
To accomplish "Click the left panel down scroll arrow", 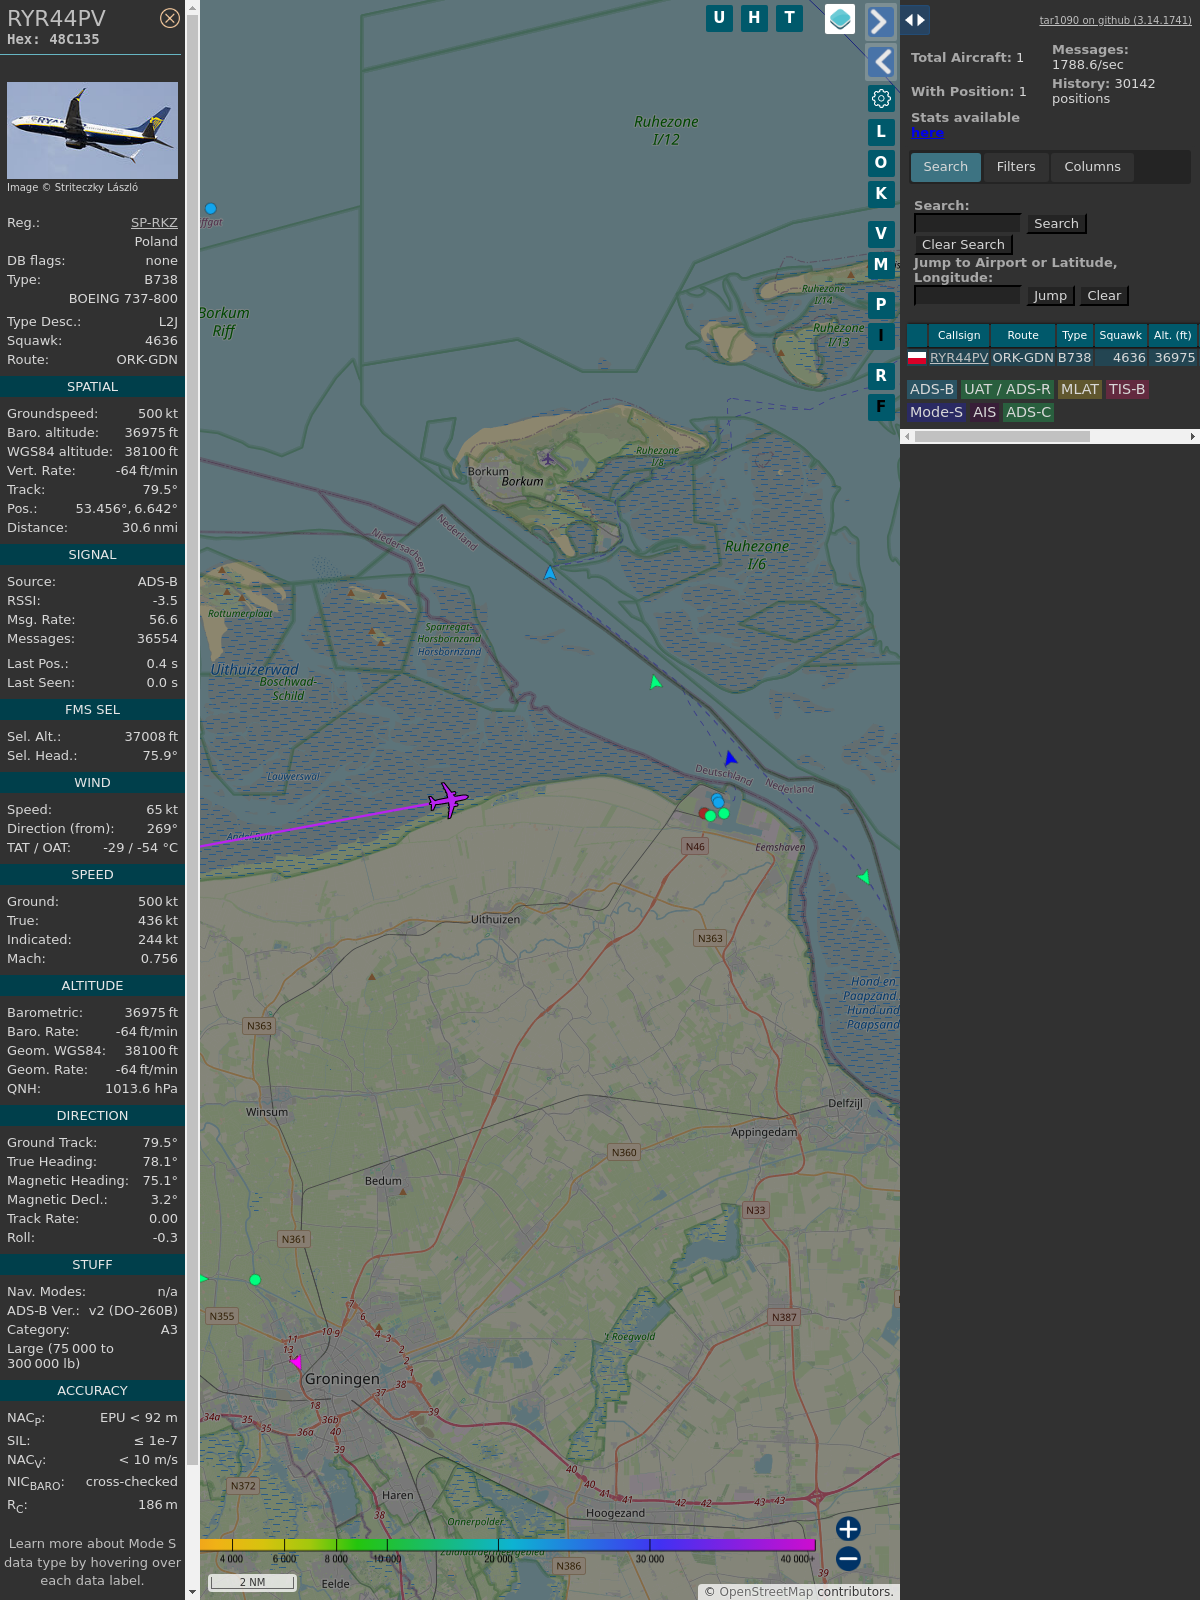I will tap(192, 1592).
